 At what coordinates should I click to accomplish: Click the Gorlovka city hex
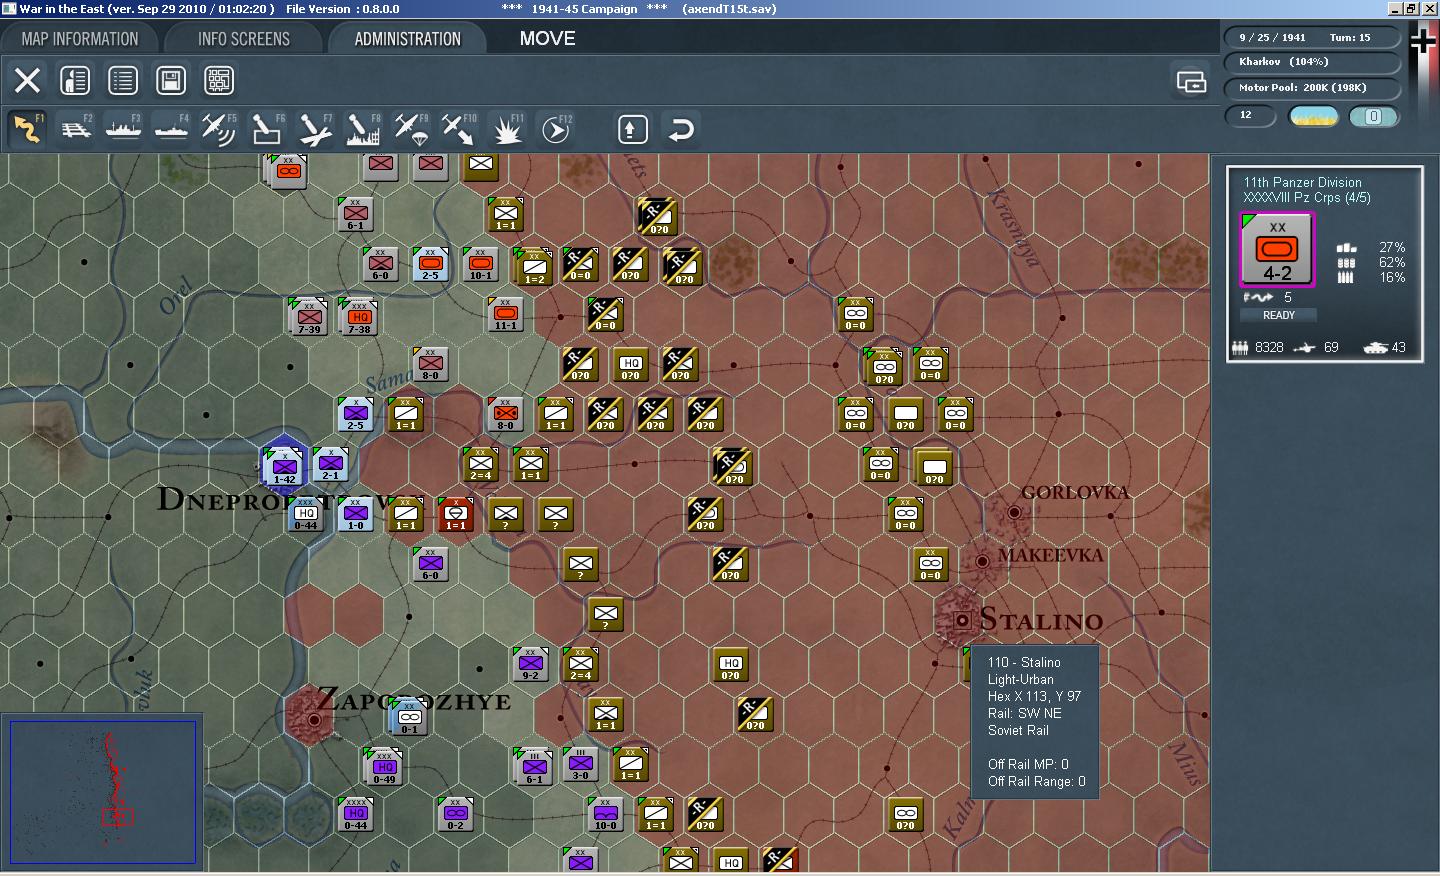[x=1014, y=512]
